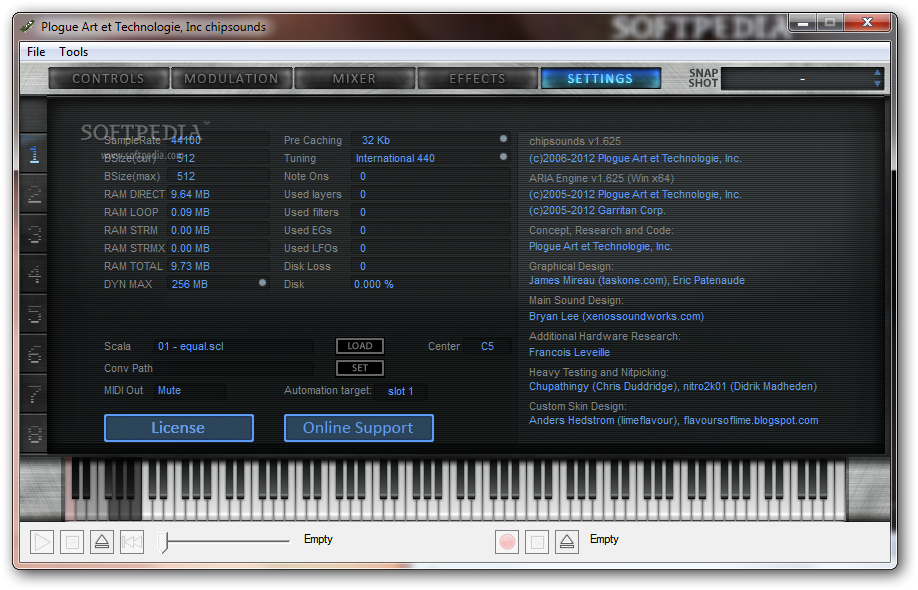
Task: Select slot 2 in the sidebar
Action: (x=34, y=194)
